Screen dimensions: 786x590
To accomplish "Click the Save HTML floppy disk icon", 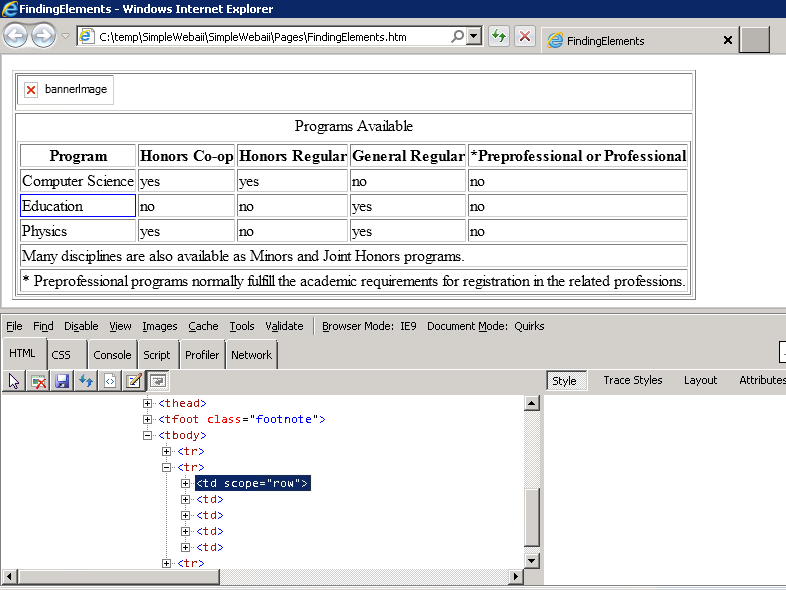I will pos(62,381).
